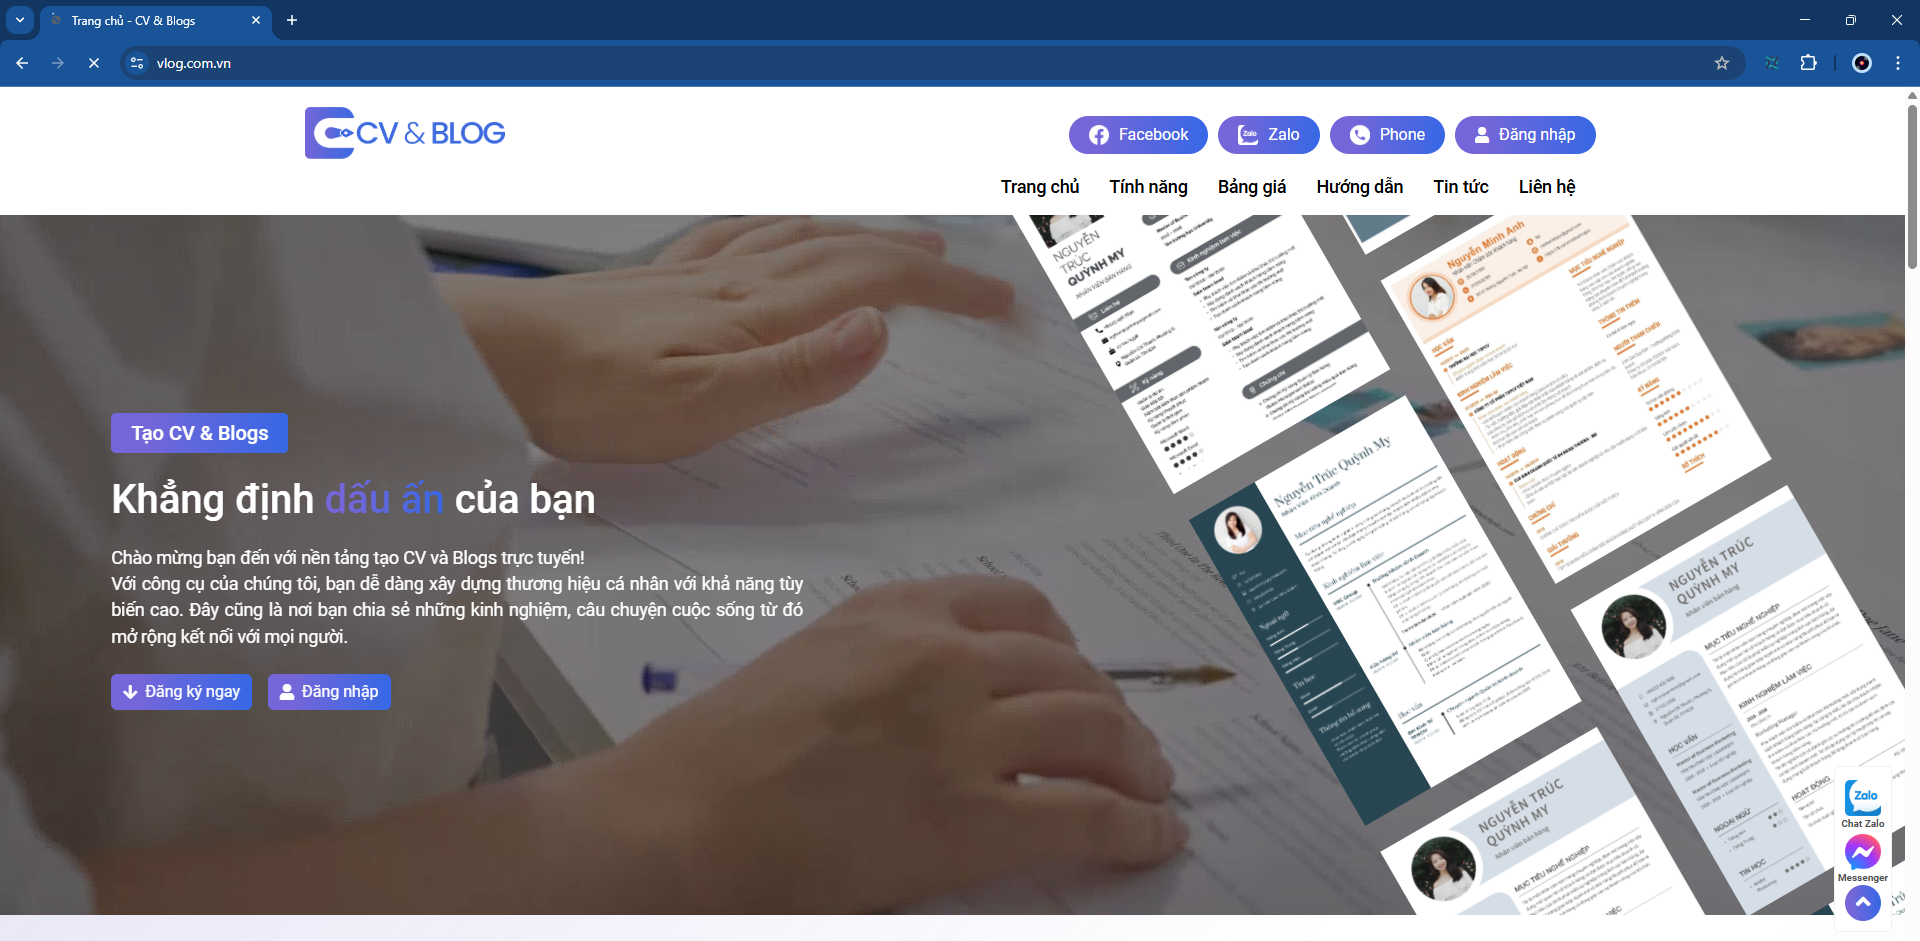Click the scroll-to-top arrow button

point(1862,902)
